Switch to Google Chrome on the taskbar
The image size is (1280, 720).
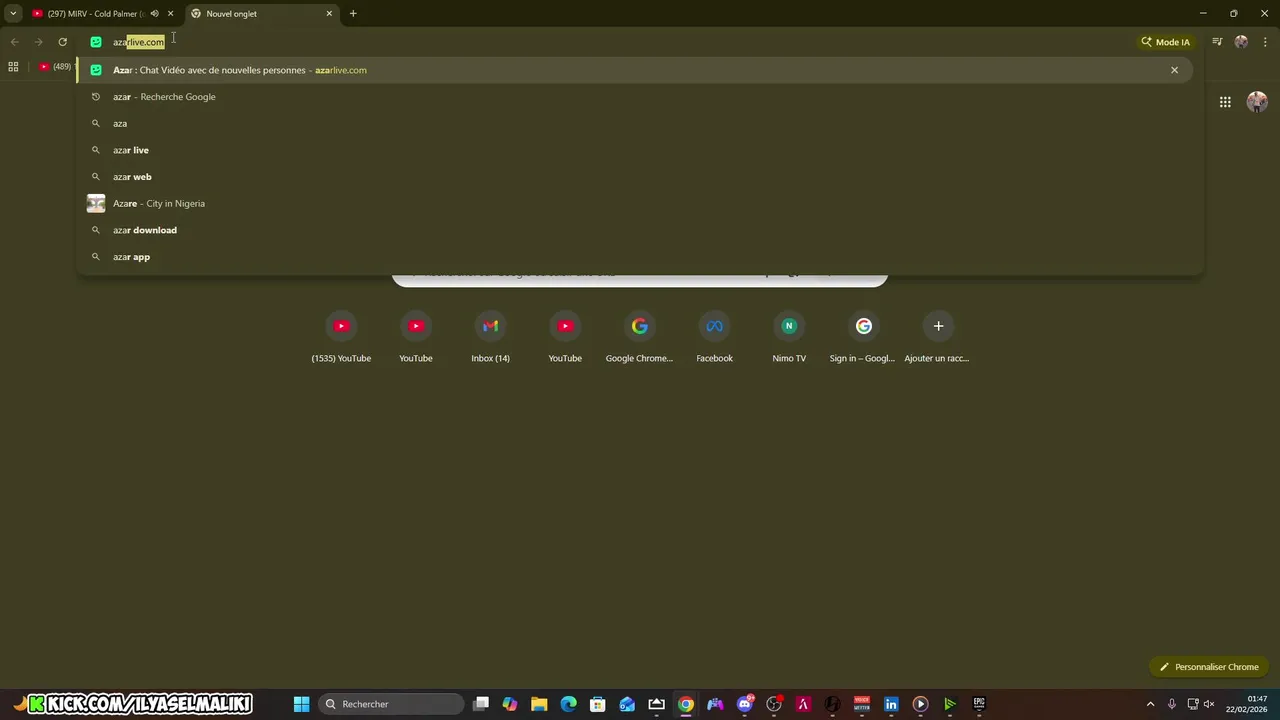(686, 704)
